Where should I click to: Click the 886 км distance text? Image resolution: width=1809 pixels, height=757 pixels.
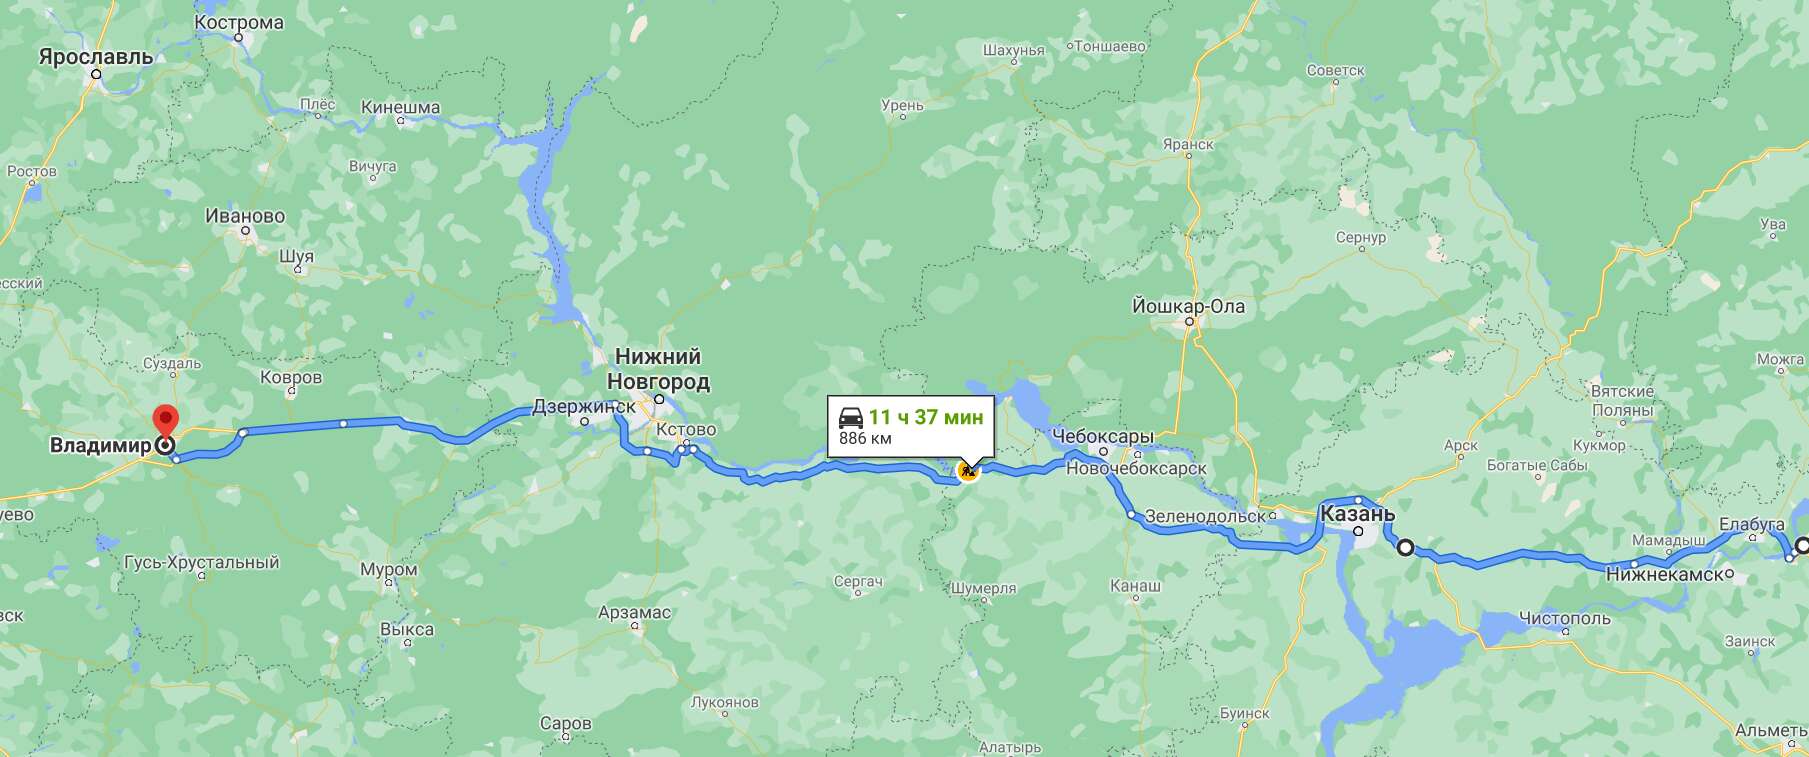(865, 438)
